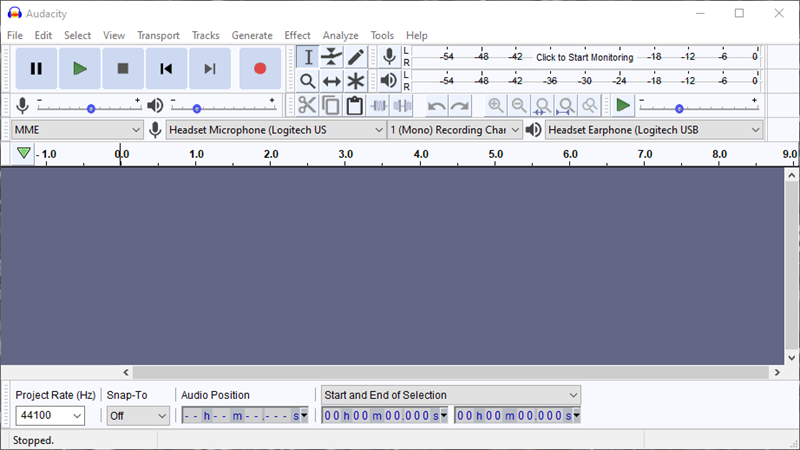Open the Select menu

coord(78,36)
